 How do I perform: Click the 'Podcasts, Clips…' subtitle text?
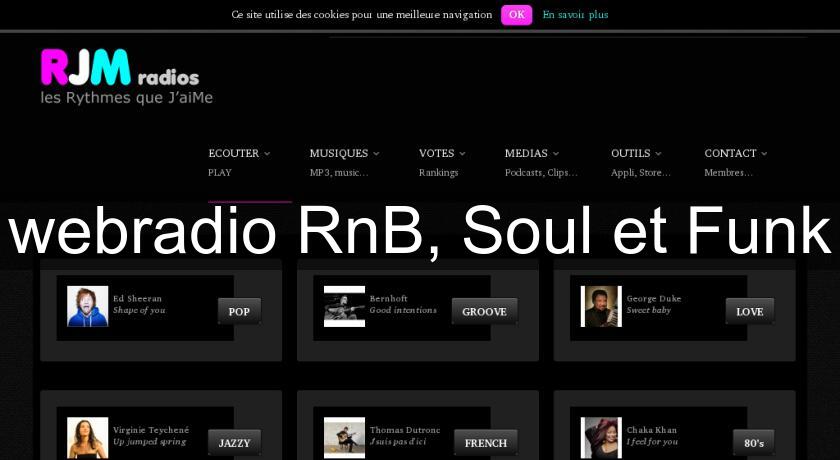[541, 173]
